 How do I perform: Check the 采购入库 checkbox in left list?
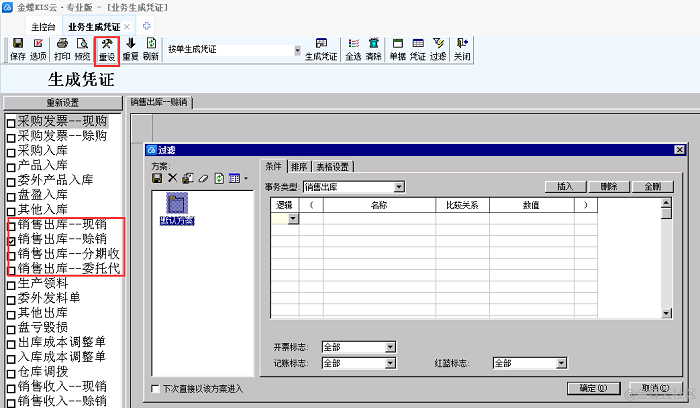tap(11, 150)
